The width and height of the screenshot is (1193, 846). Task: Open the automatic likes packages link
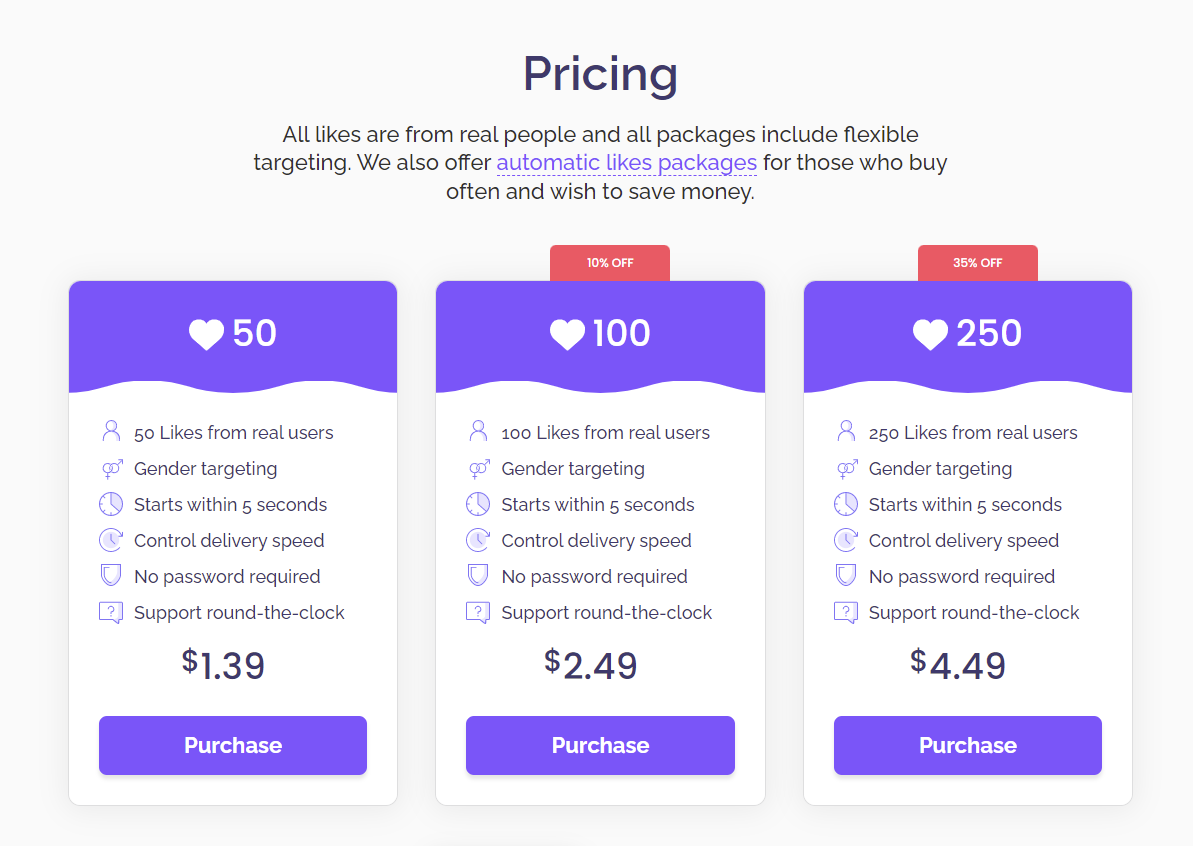pos(626,162)
